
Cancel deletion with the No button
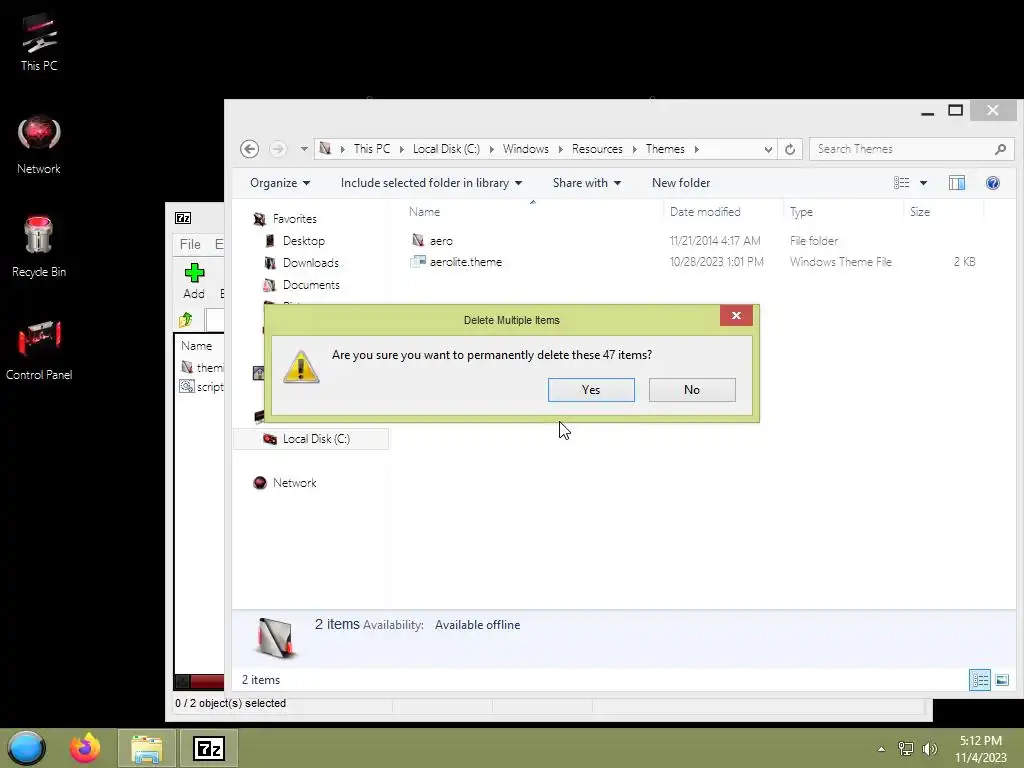pos(692,390)
